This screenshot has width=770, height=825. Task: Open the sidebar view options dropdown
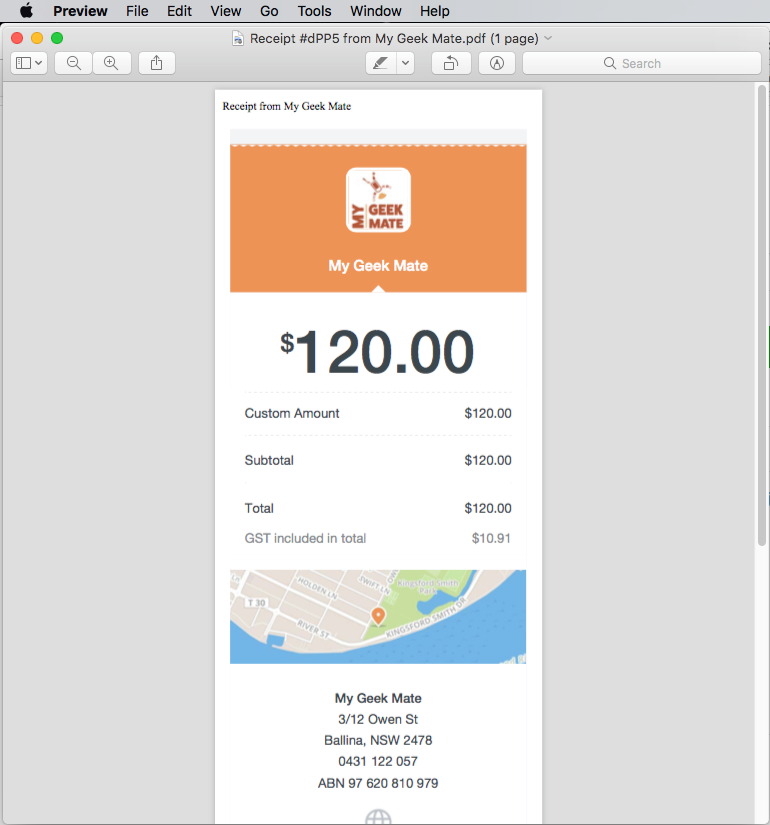29,63
